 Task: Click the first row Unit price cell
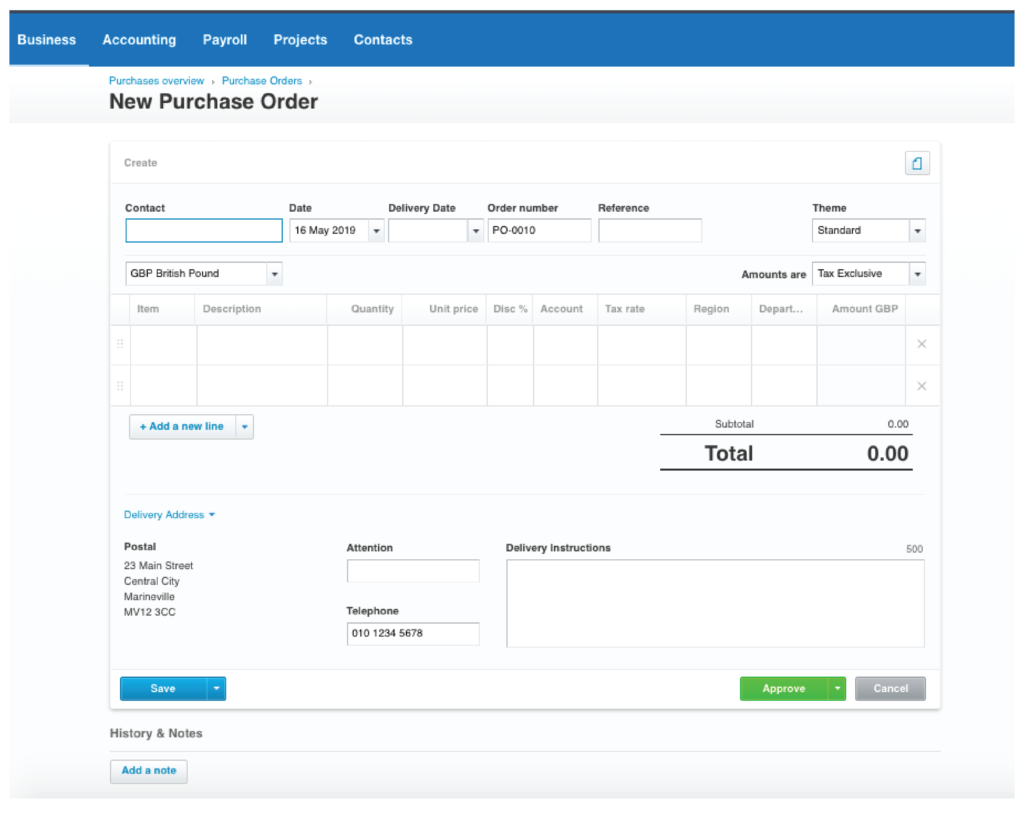[445, 345]
